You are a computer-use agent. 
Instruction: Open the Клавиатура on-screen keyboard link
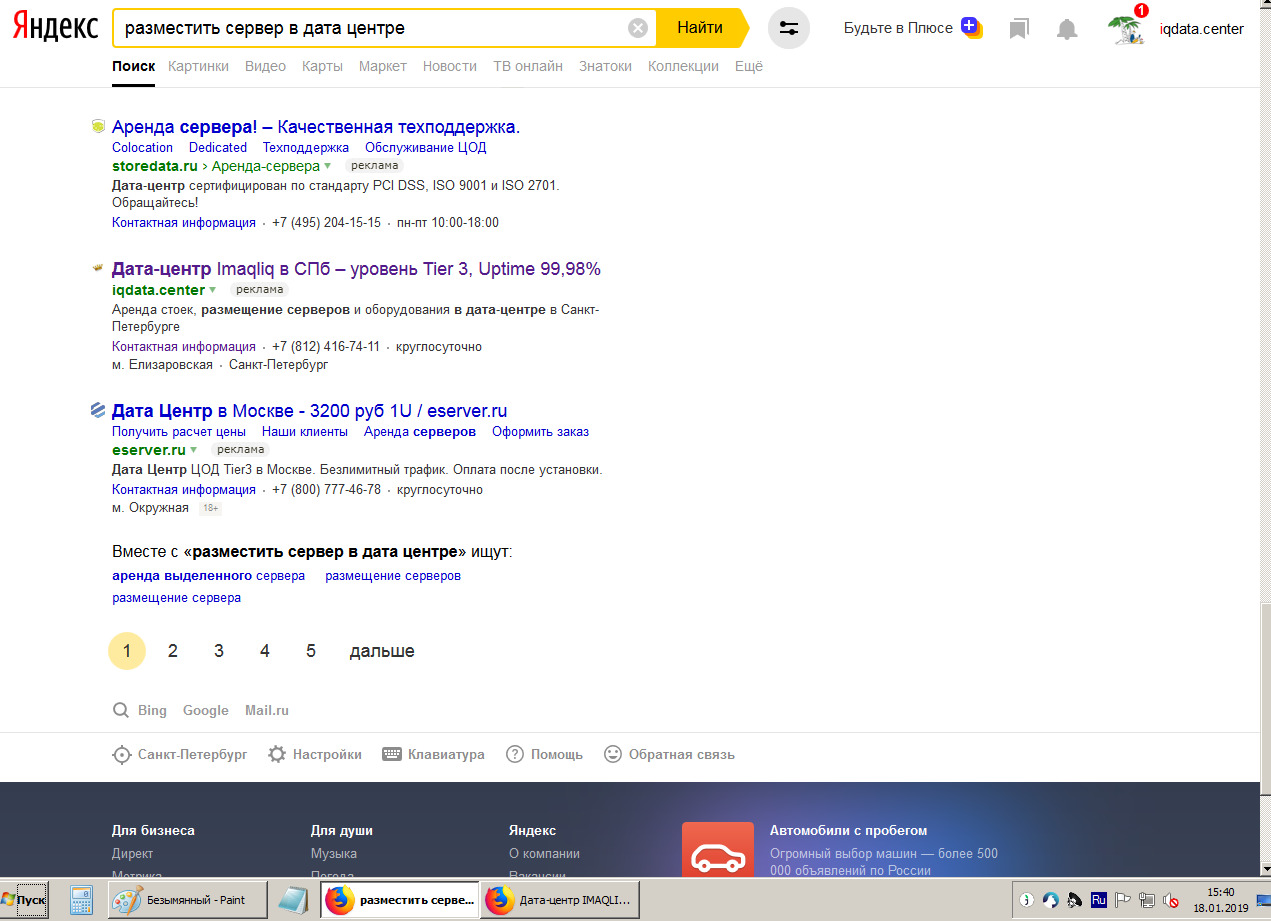(434, 754)
